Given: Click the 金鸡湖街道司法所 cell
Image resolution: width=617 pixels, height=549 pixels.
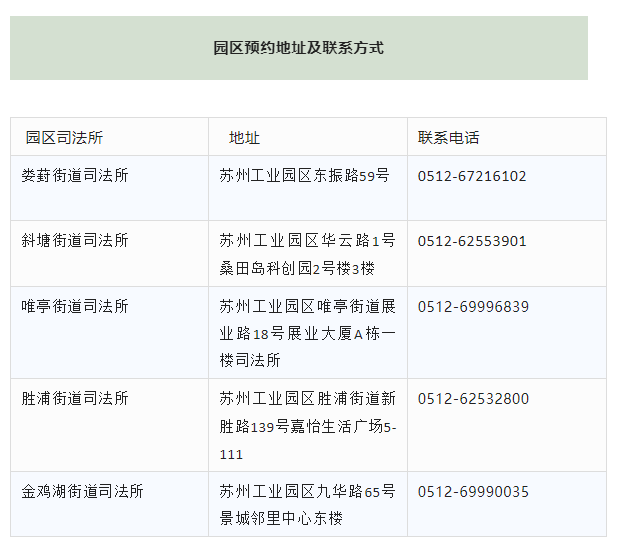Looking at the screenshot, I should click(x=83, y=492).
